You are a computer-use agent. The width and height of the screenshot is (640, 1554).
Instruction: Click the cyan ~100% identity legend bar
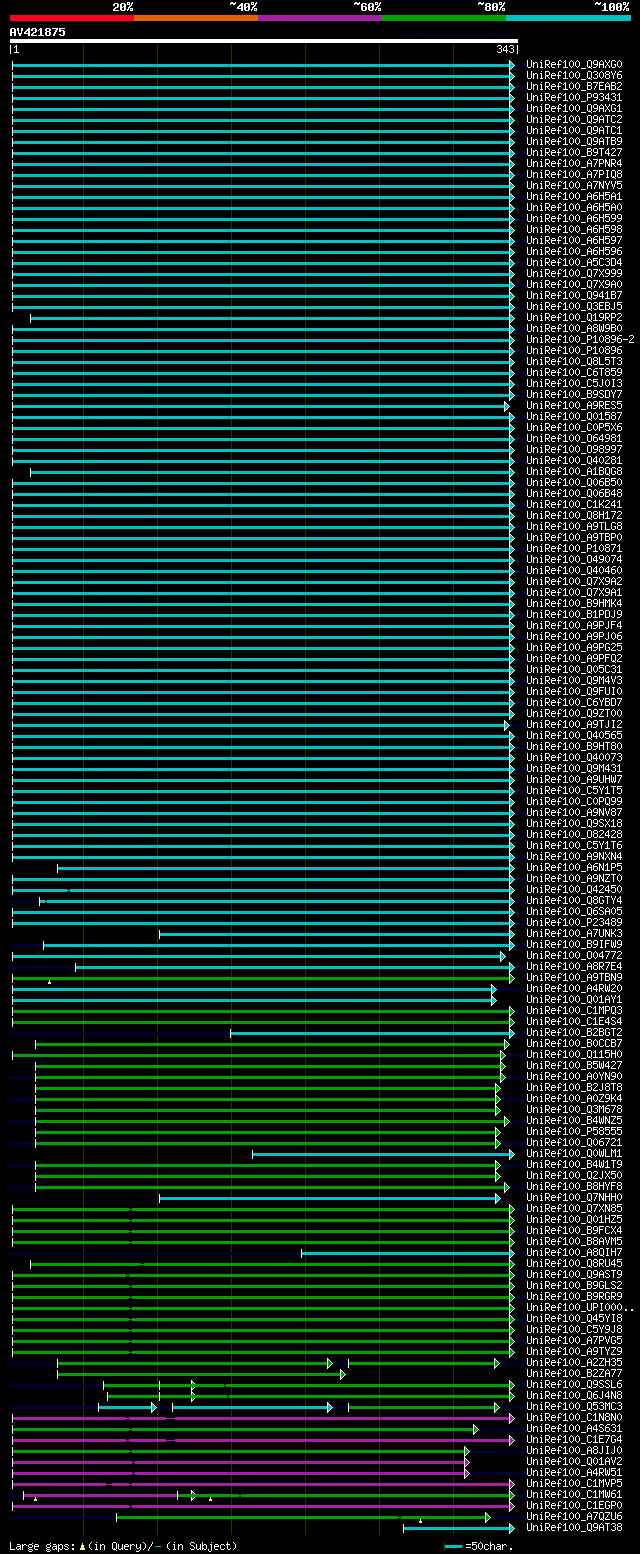[568, 18]
